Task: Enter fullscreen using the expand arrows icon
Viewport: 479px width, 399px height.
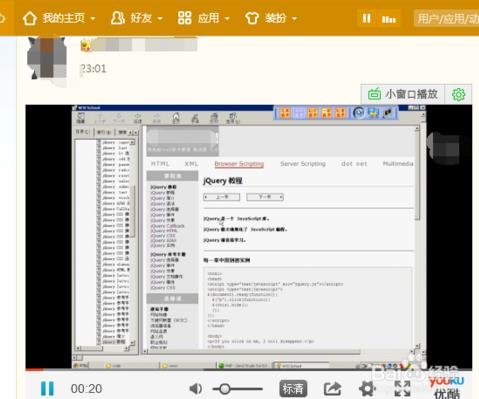Action: point(402,389)
